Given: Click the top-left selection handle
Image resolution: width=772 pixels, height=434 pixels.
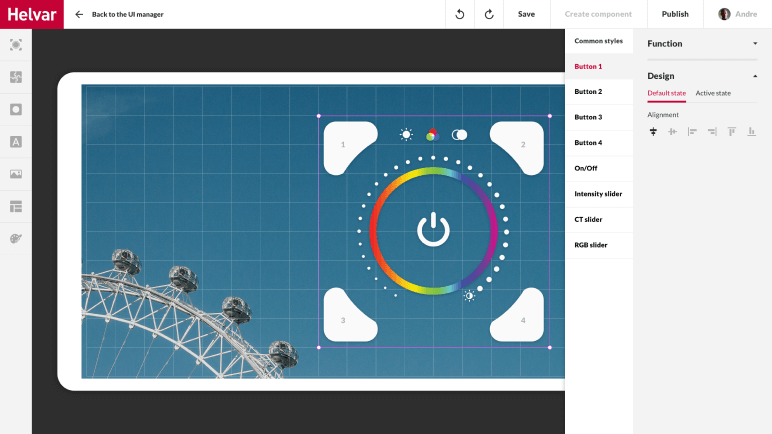Looking at the screenshot, I should tap(319, 116).
